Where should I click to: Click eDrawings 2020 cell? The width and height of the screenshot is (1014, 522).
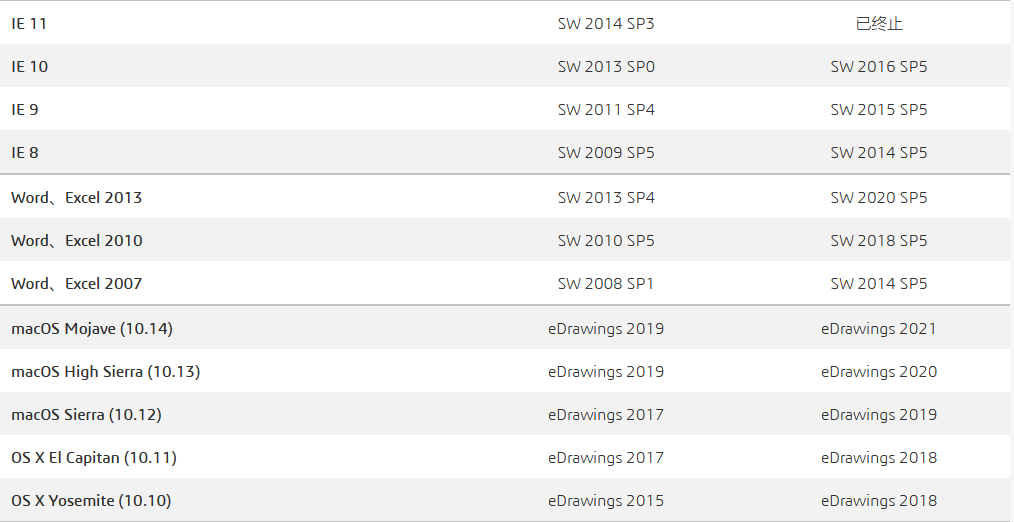878,372
